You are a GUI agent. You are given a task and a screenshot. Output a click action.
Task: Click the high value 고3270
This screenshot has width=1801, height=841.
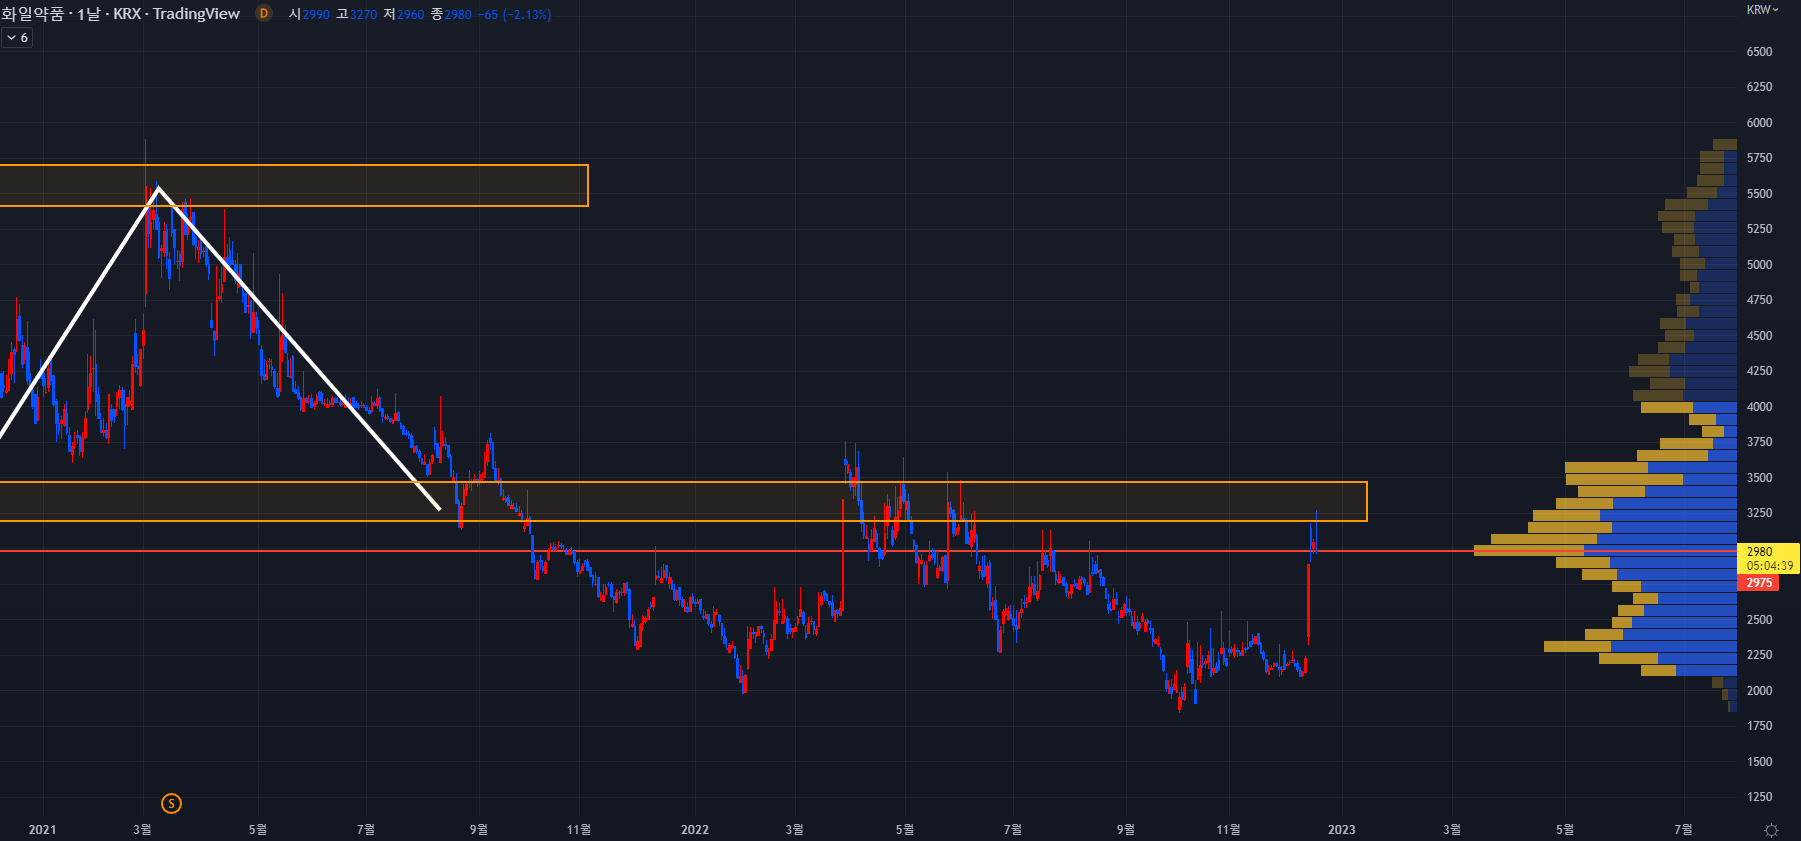[x=357, y=15]
